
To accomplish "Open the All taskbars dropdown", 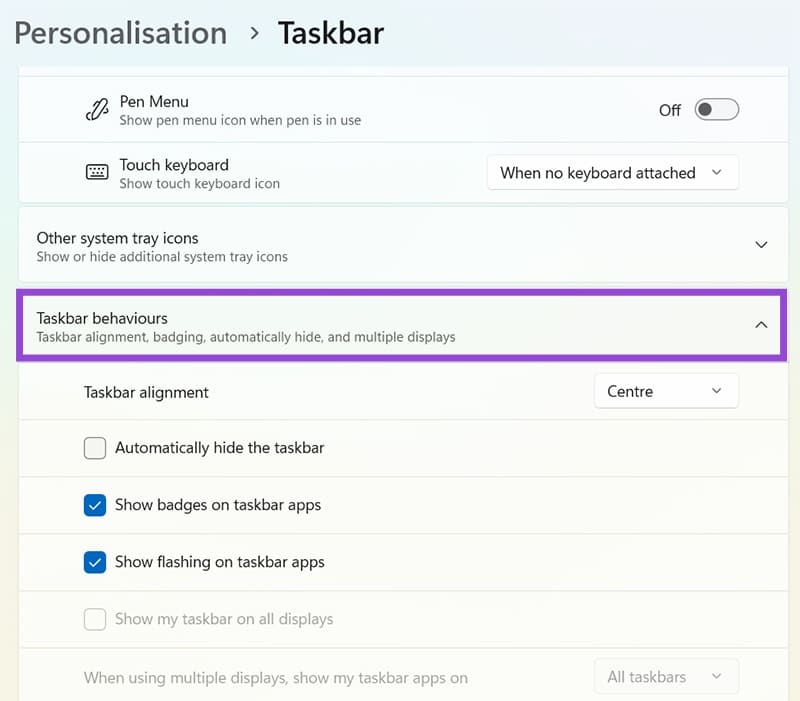I will pos(666,677).
